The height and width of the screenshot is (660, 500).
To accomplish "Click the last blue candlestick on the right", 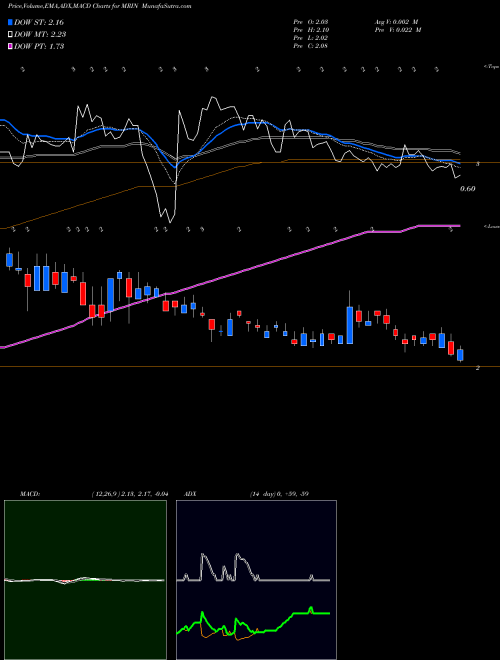I will click(460, 354).
